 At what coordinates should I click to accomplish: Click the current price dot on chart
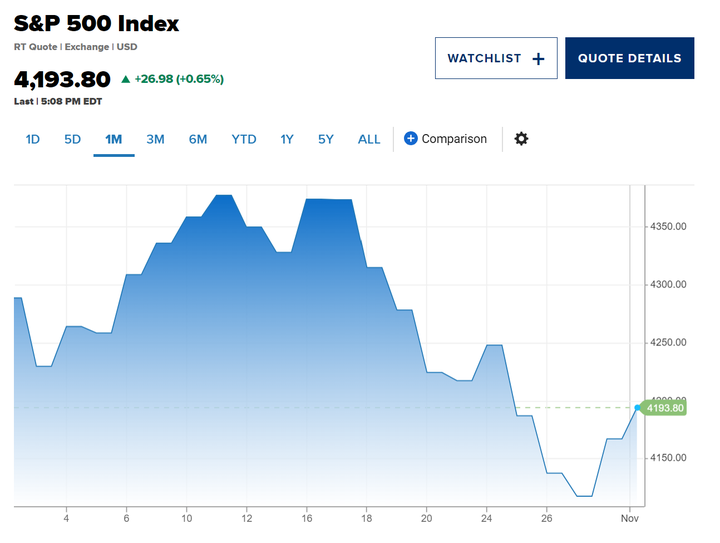coord(637,408)
